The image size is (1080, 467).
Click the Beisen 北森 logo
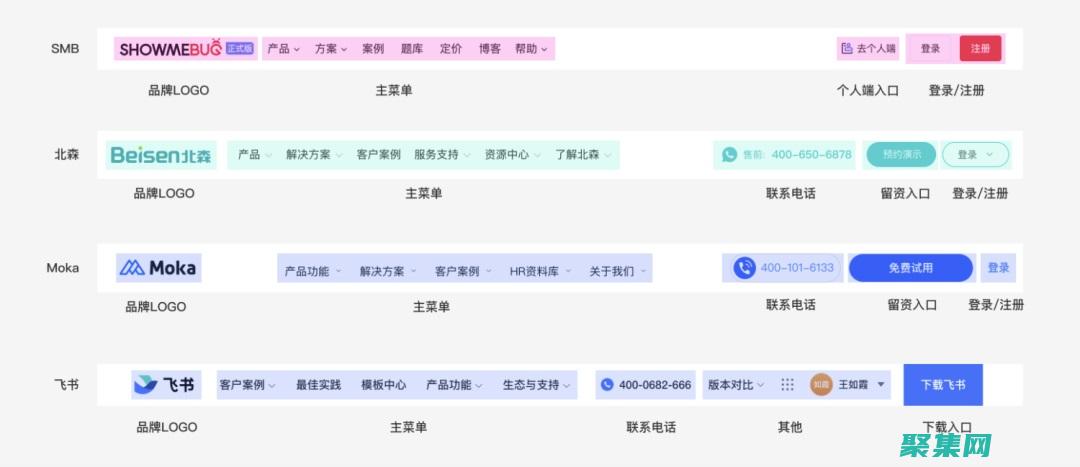pos(160,155)
